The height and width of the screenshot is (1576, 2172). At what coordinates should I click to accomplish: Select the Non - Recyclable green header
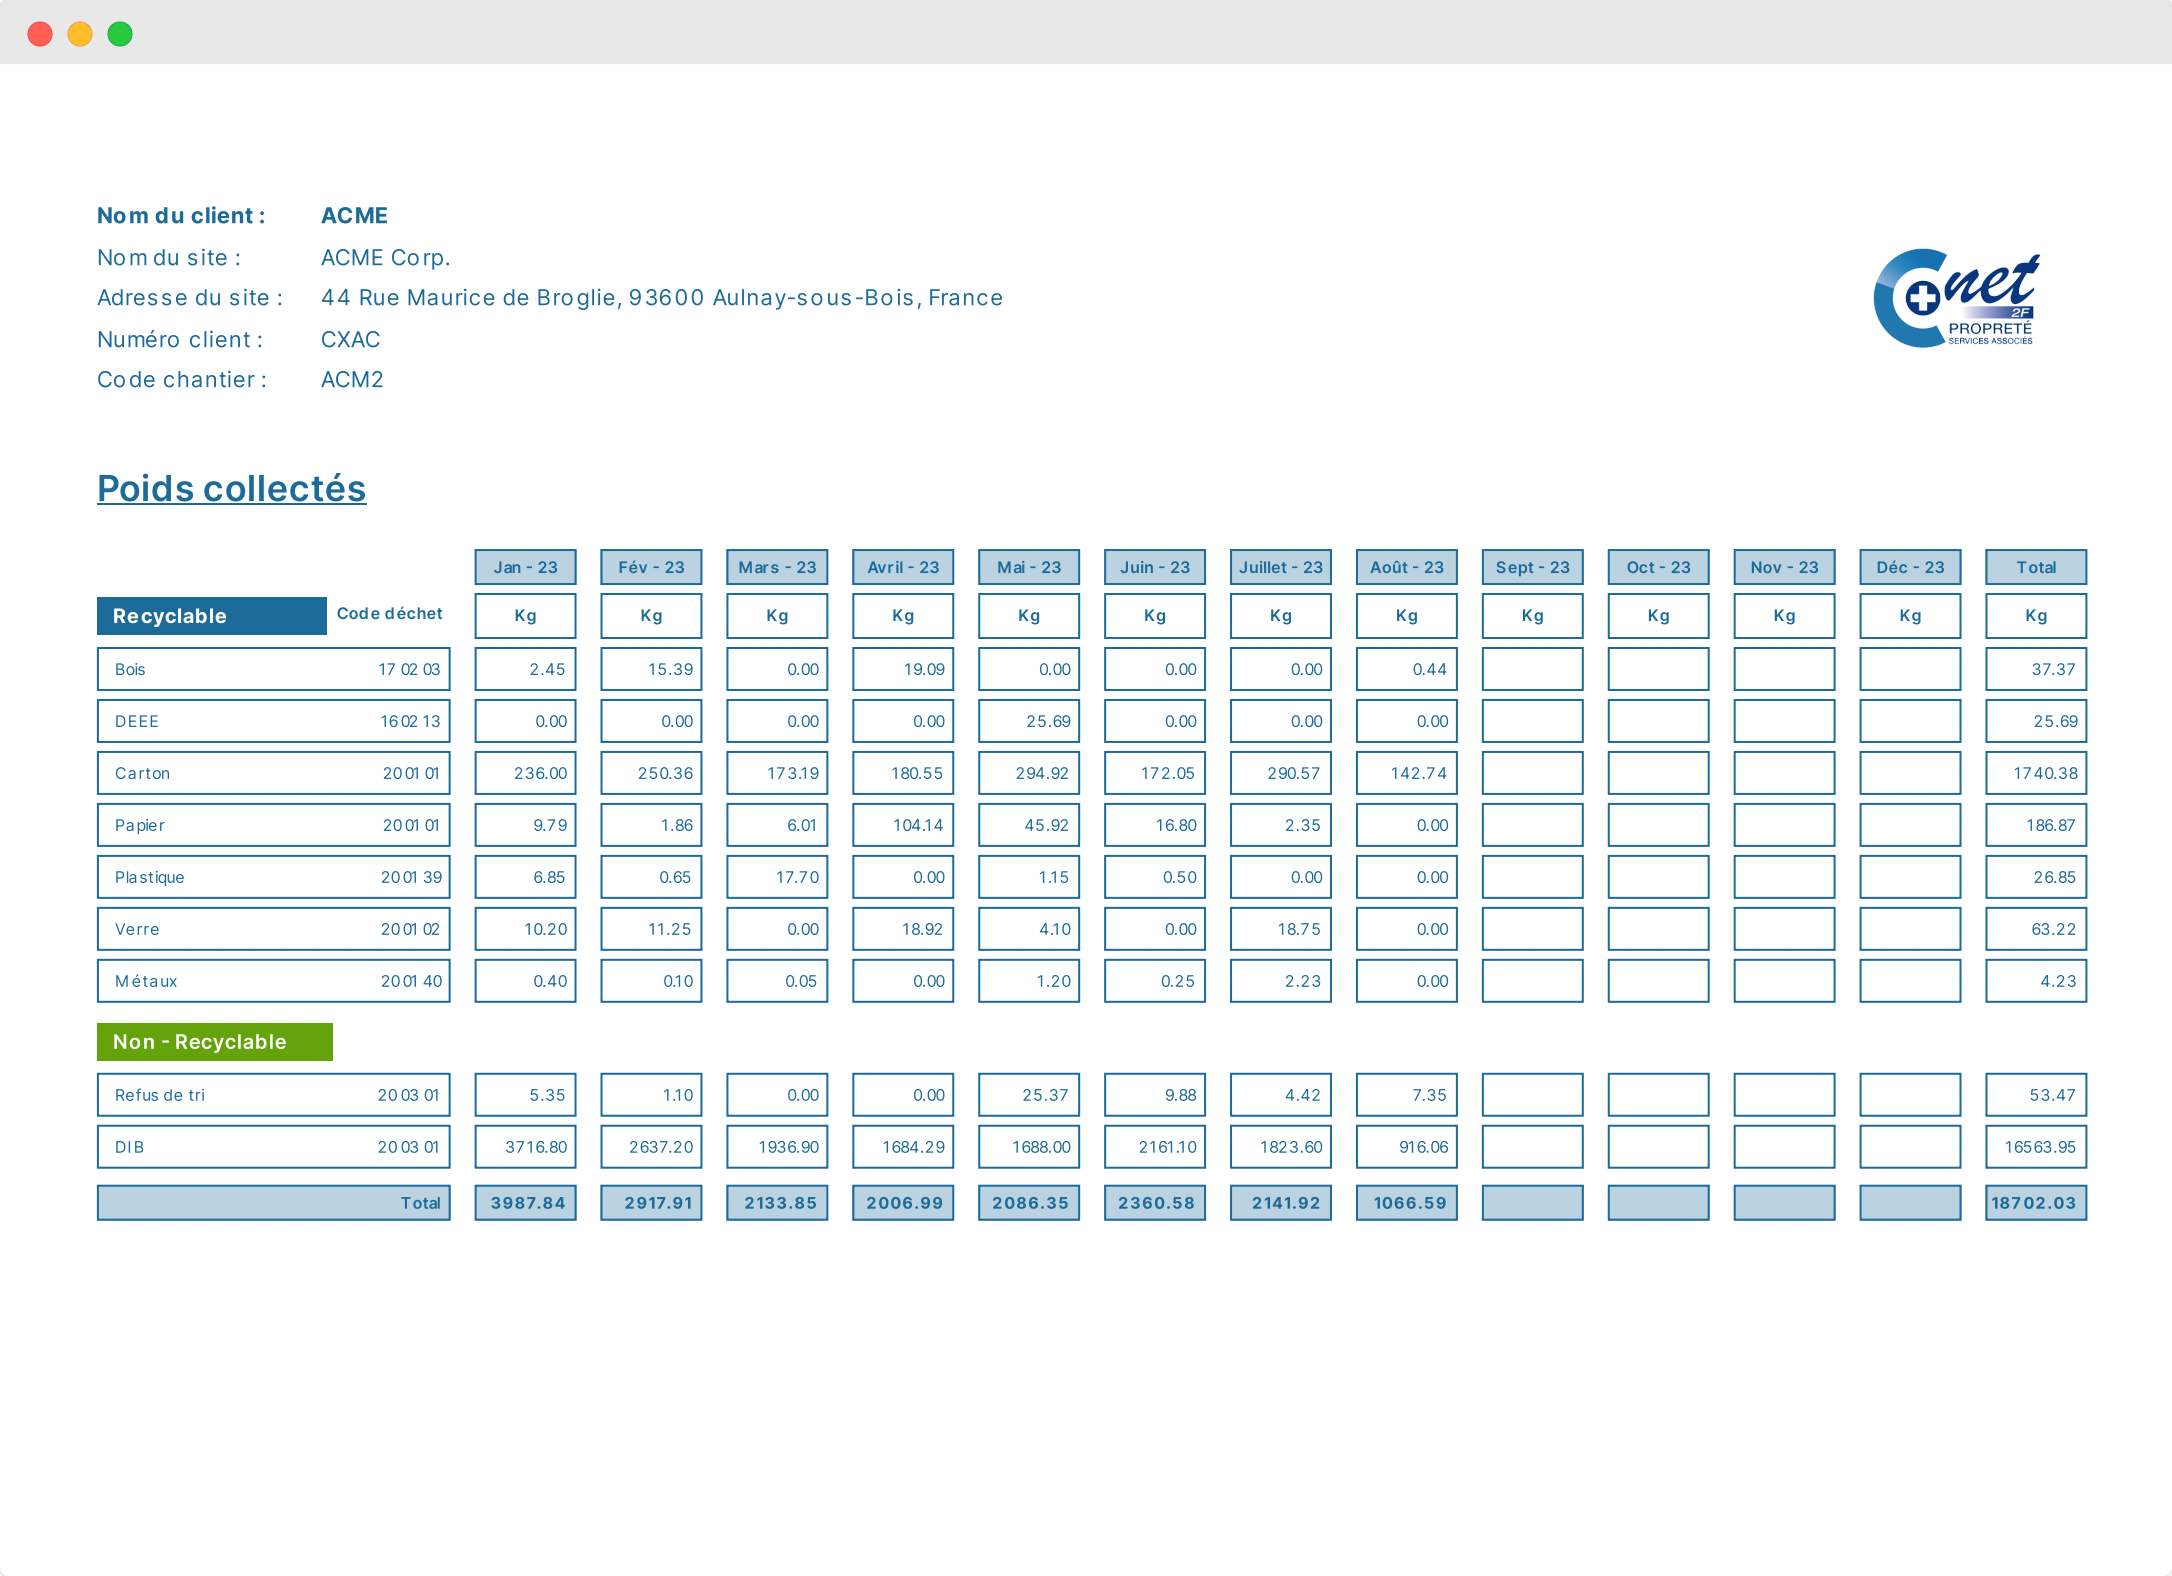coord(214,1042)
